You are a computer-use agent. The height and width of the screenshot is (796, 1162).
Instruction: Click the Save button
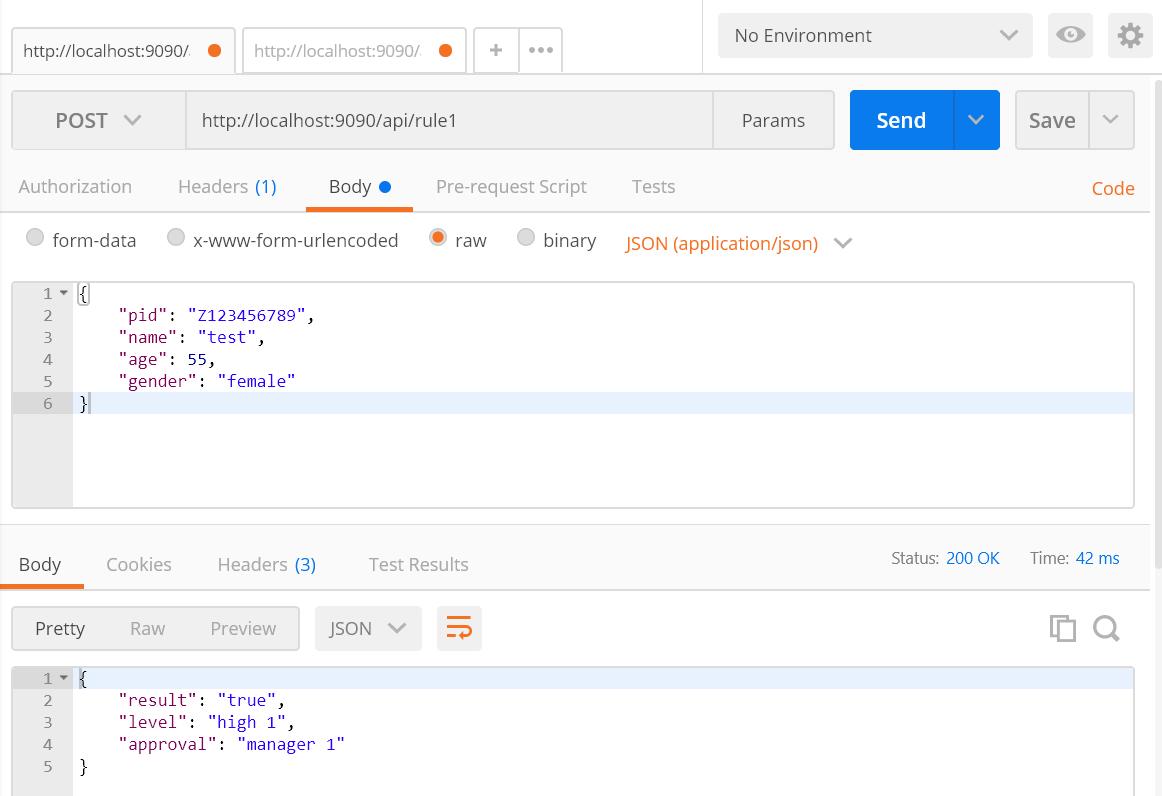[1052, 120]
